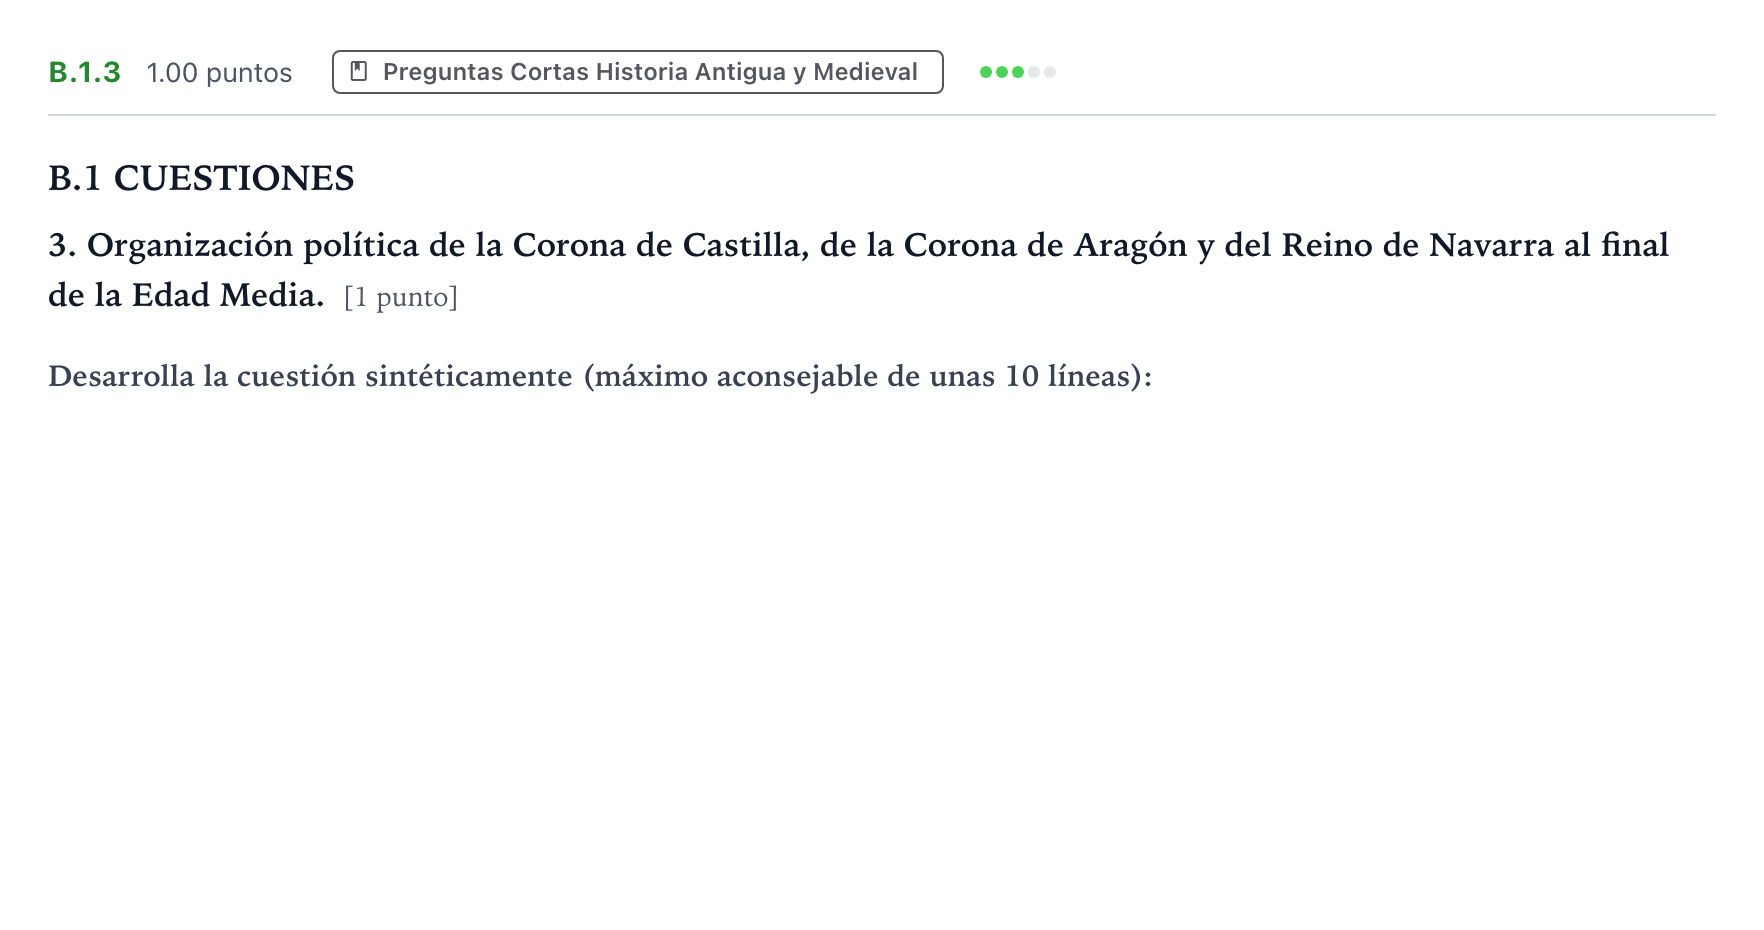1764x930 pixels.
Task: Click the green difficulty dots indicator
Action: click(x=1018, y=72)
